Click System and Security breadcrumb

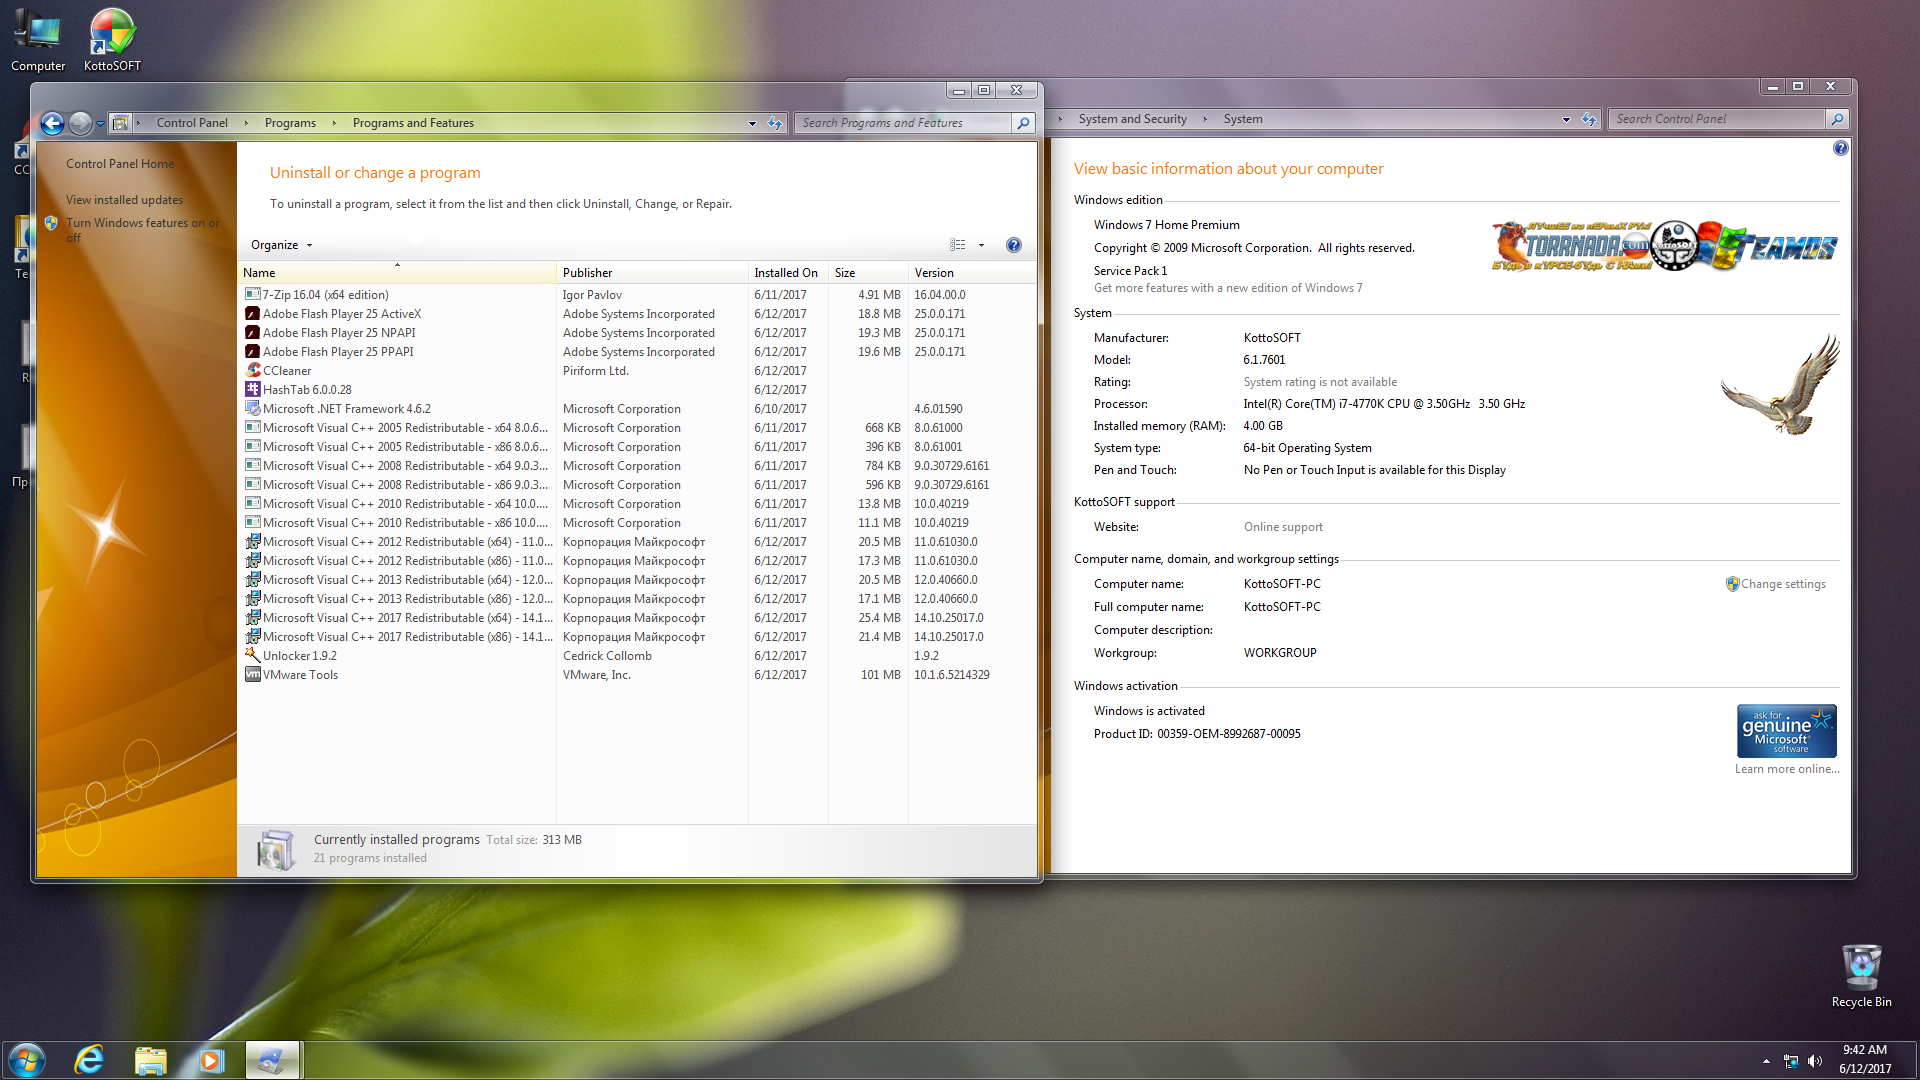coord(1132,119)
